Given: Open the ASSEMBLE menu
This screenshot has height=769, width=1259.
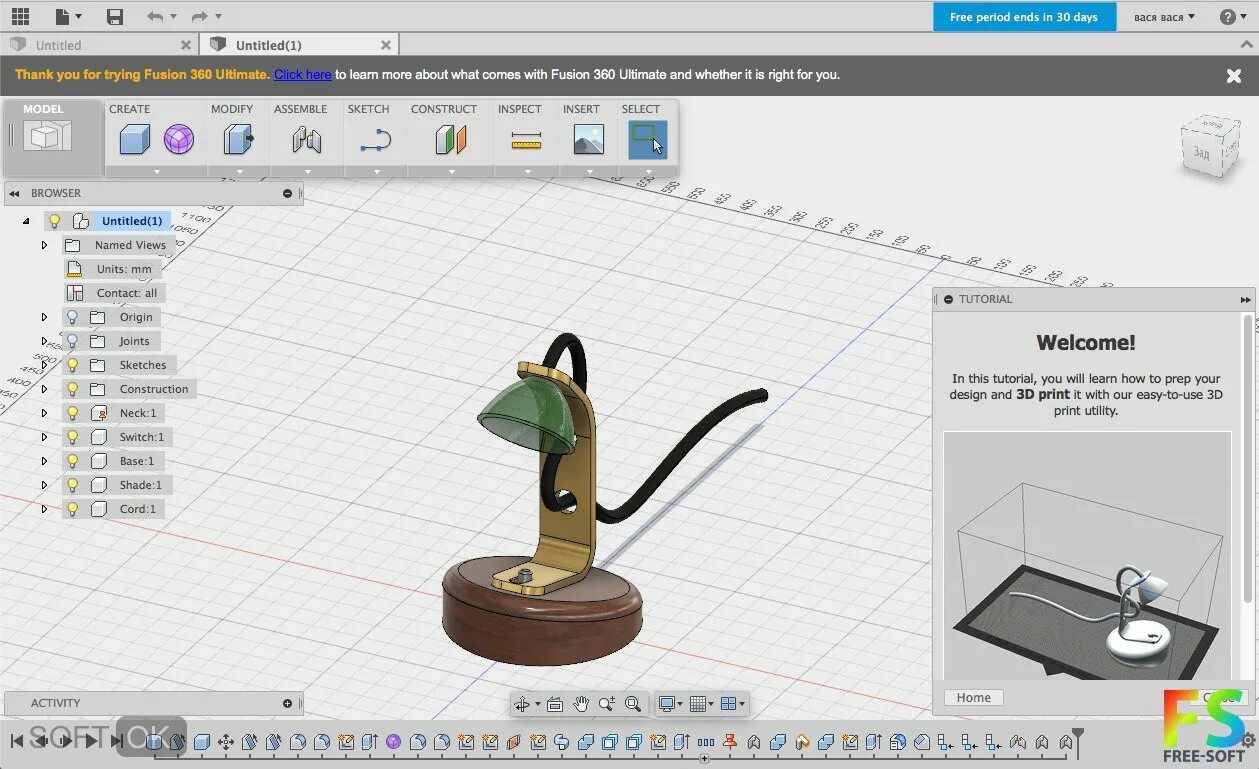Looking at the screenshot, I should coord(300,109).
